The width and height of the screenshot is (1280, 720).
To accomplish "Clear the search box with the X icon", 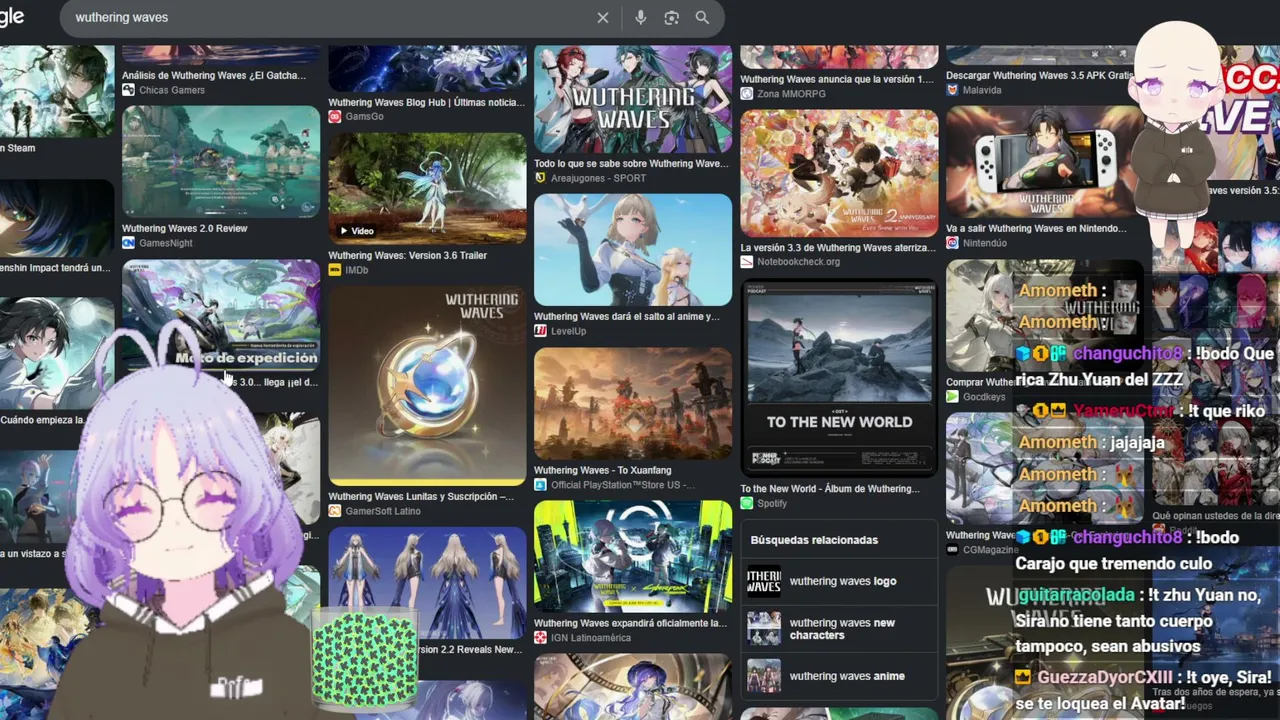I will click(x=603, y=18).
